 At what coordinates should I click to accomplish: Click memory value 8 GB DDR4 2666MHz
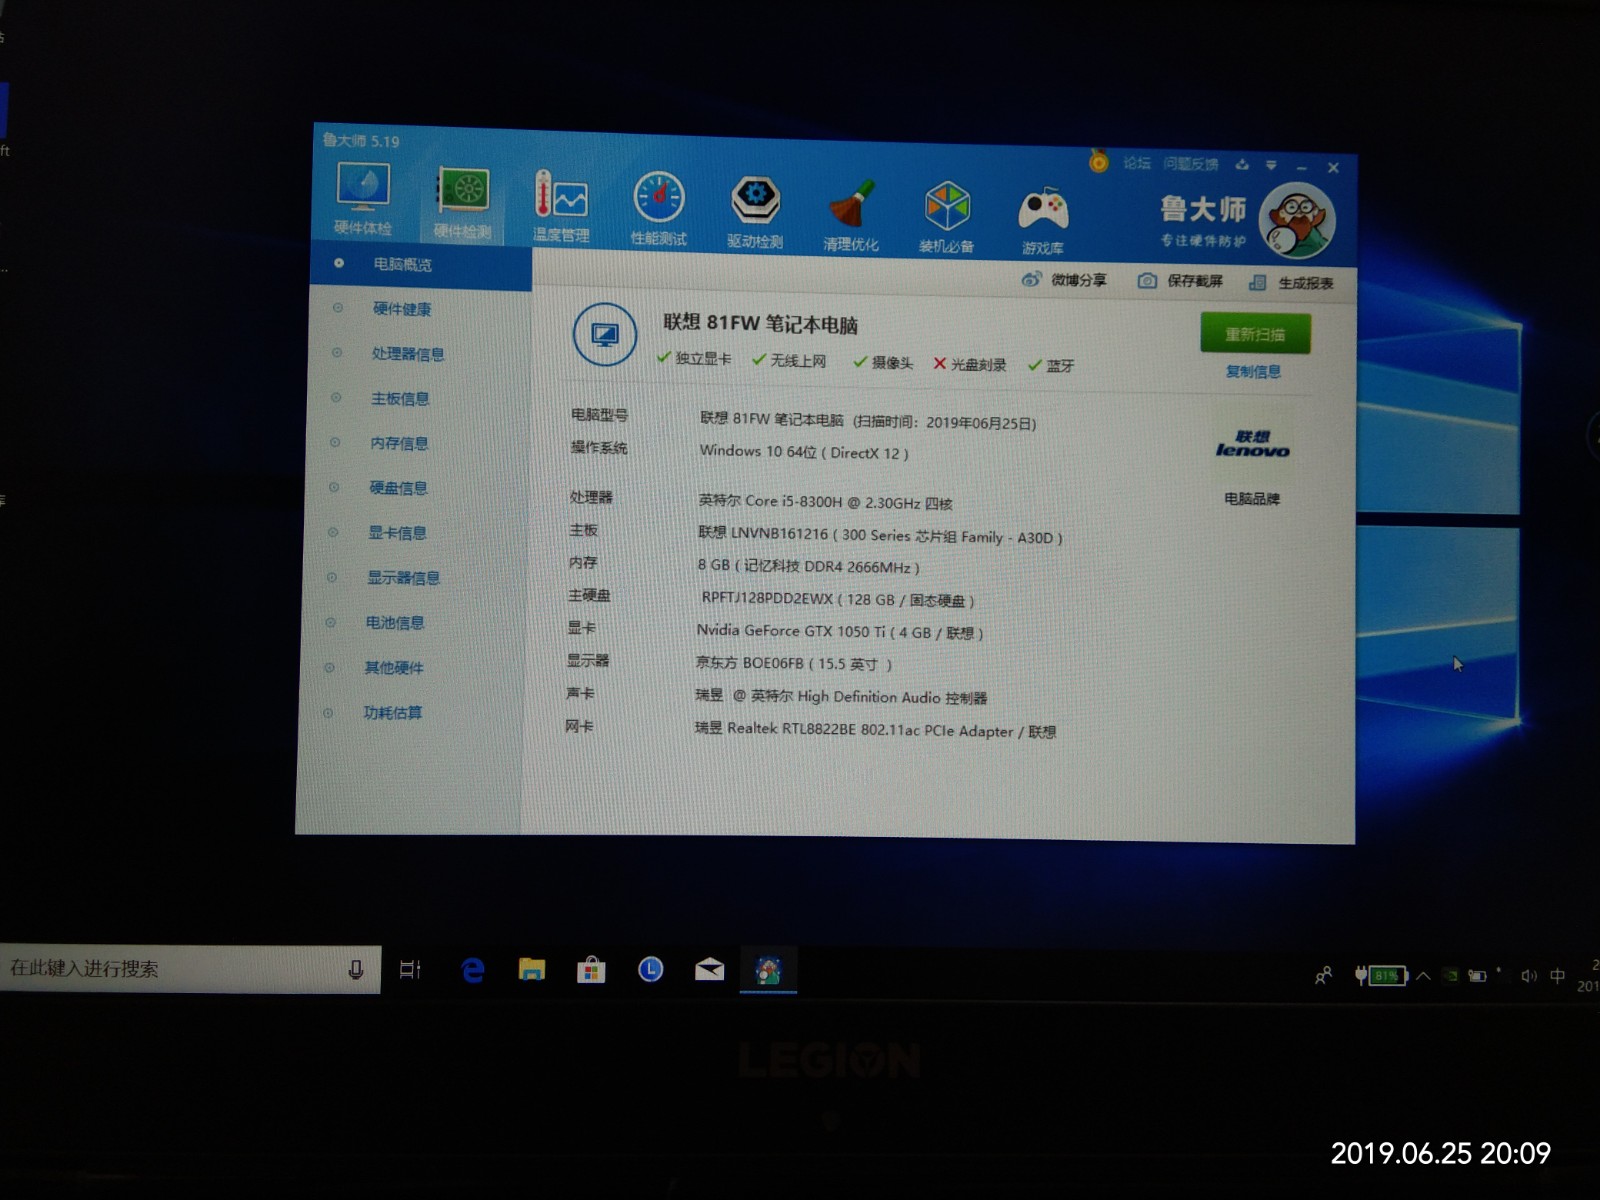point(808,566)
